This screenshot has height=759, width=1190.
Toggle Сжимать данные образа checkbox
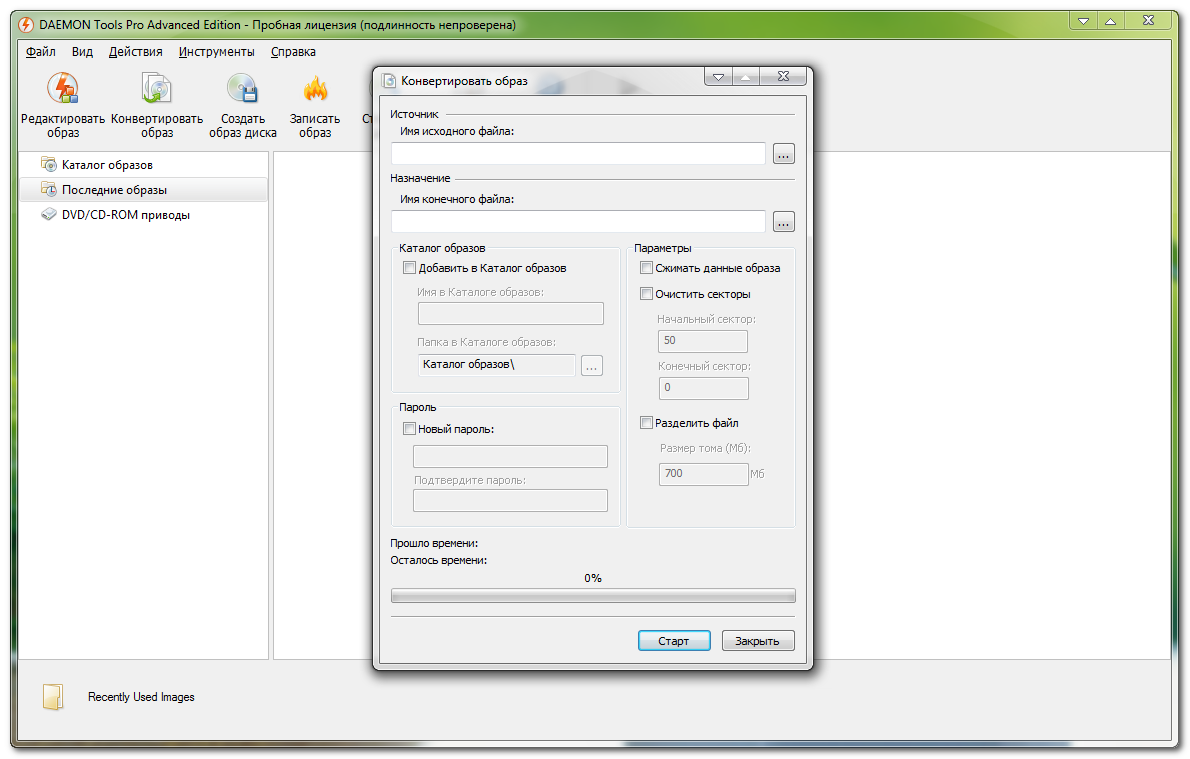click(x=646, y=268)
